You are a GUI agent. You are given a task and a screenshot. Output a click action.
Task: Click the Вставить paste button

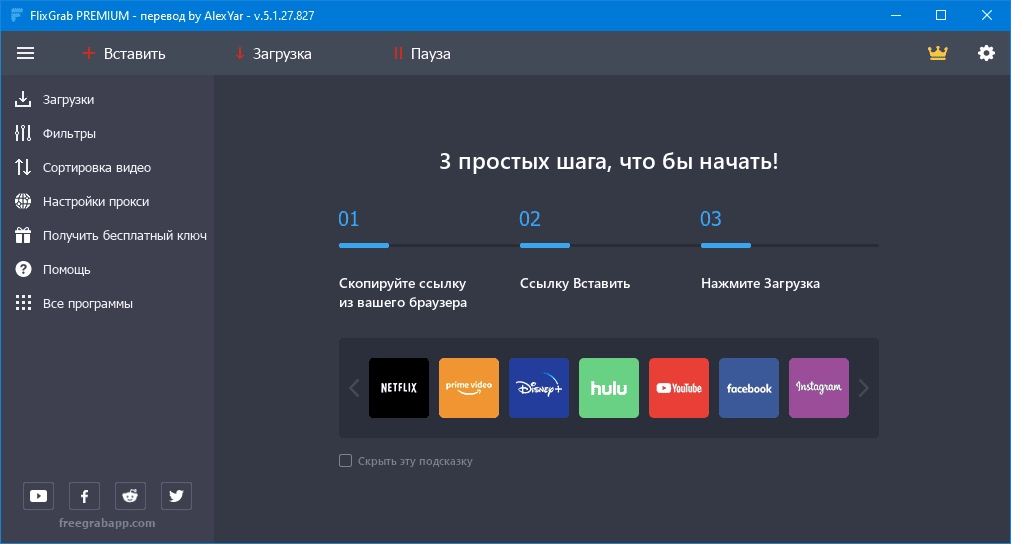coord(124,53)
